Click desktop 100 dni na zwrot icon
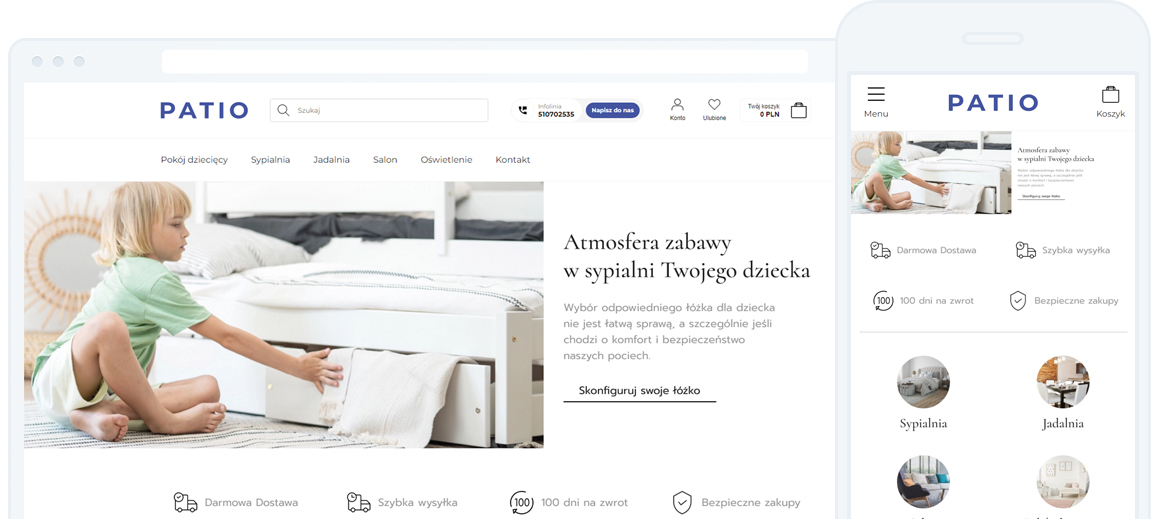This screenshot has width=1151, height=519. [x=521, y=502]
